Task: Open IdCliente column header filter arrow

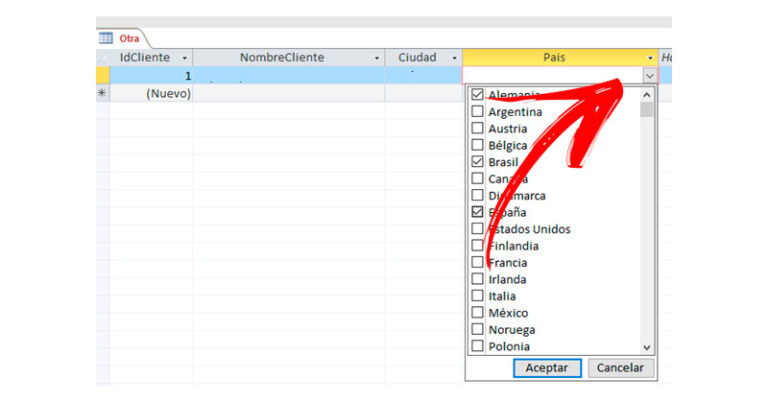Action: point(184,58)
